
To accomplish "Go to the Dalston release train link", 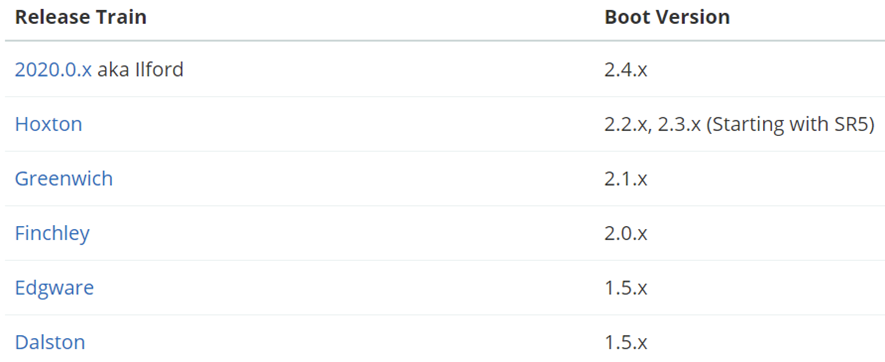I will click(50, 342).
